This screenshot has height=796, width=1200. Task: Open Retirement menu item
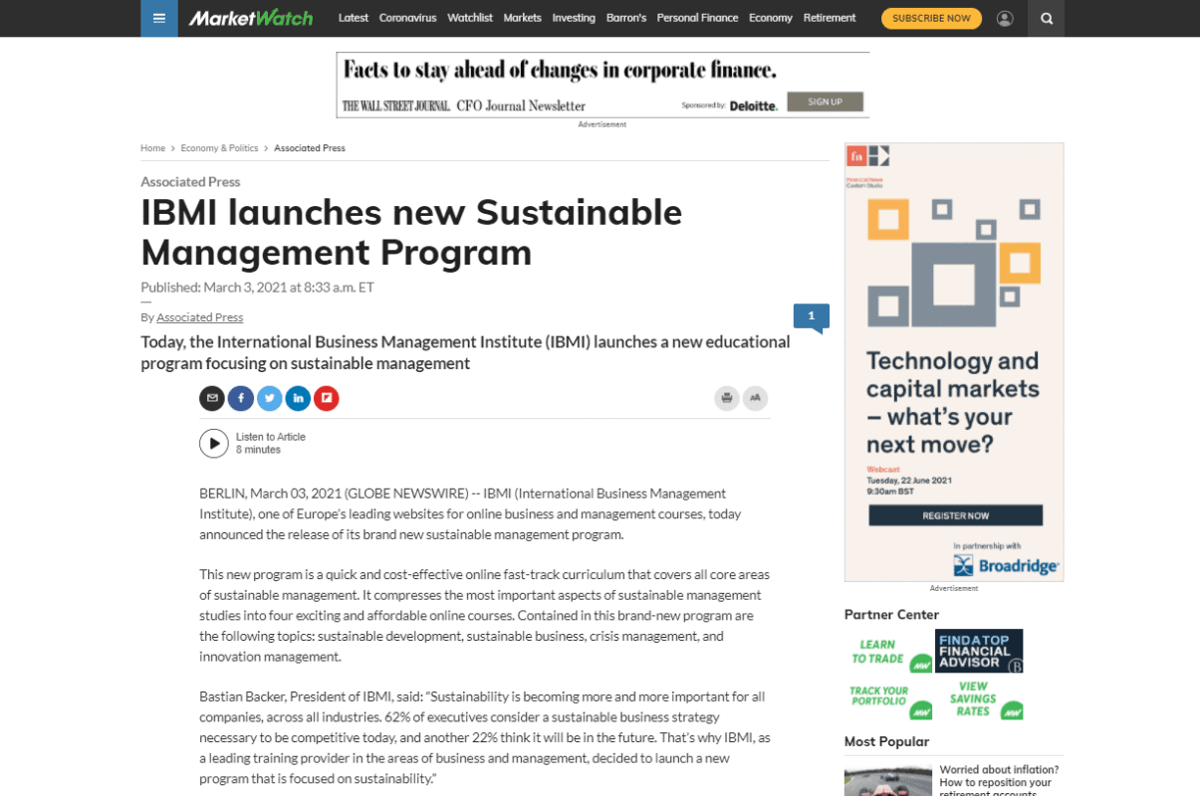tap(829, 18)
